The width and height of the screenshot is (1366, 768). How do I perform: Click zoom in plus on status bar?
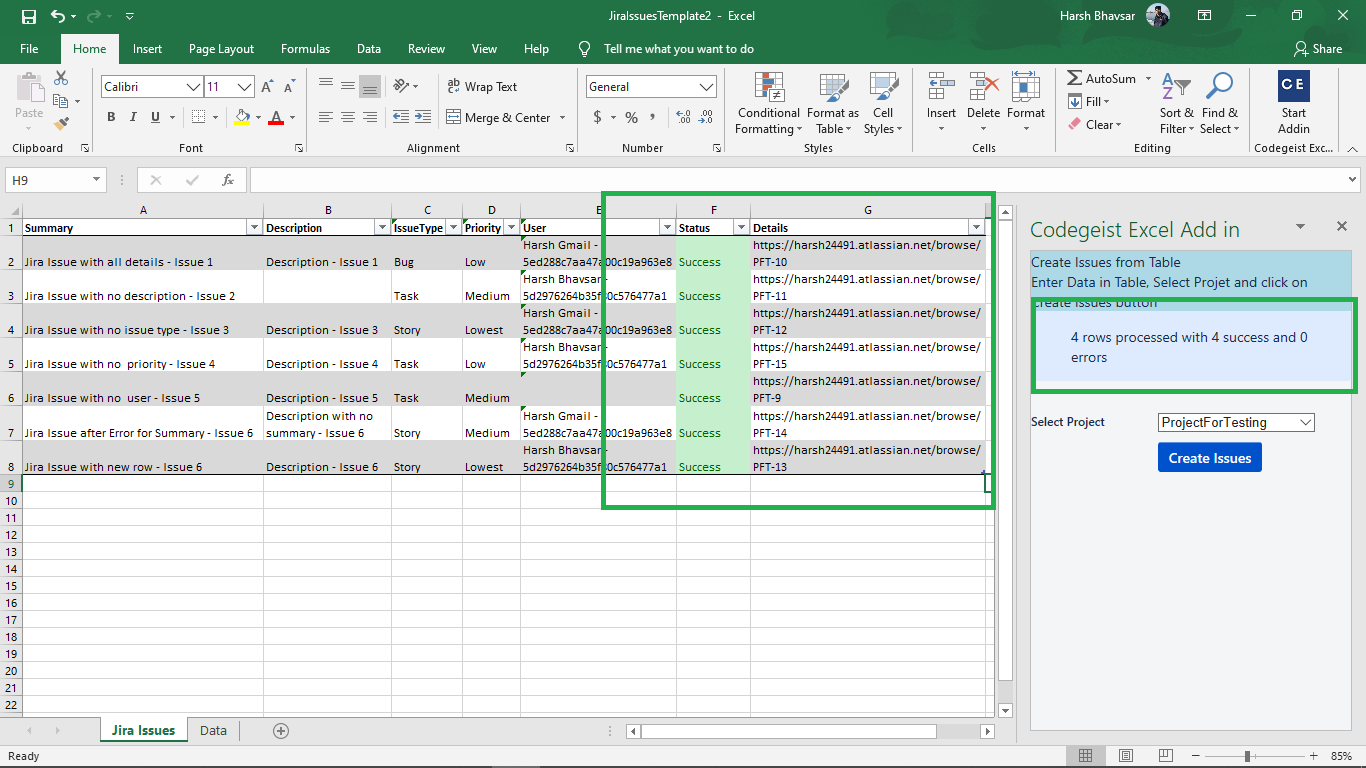coord(1313,756)
